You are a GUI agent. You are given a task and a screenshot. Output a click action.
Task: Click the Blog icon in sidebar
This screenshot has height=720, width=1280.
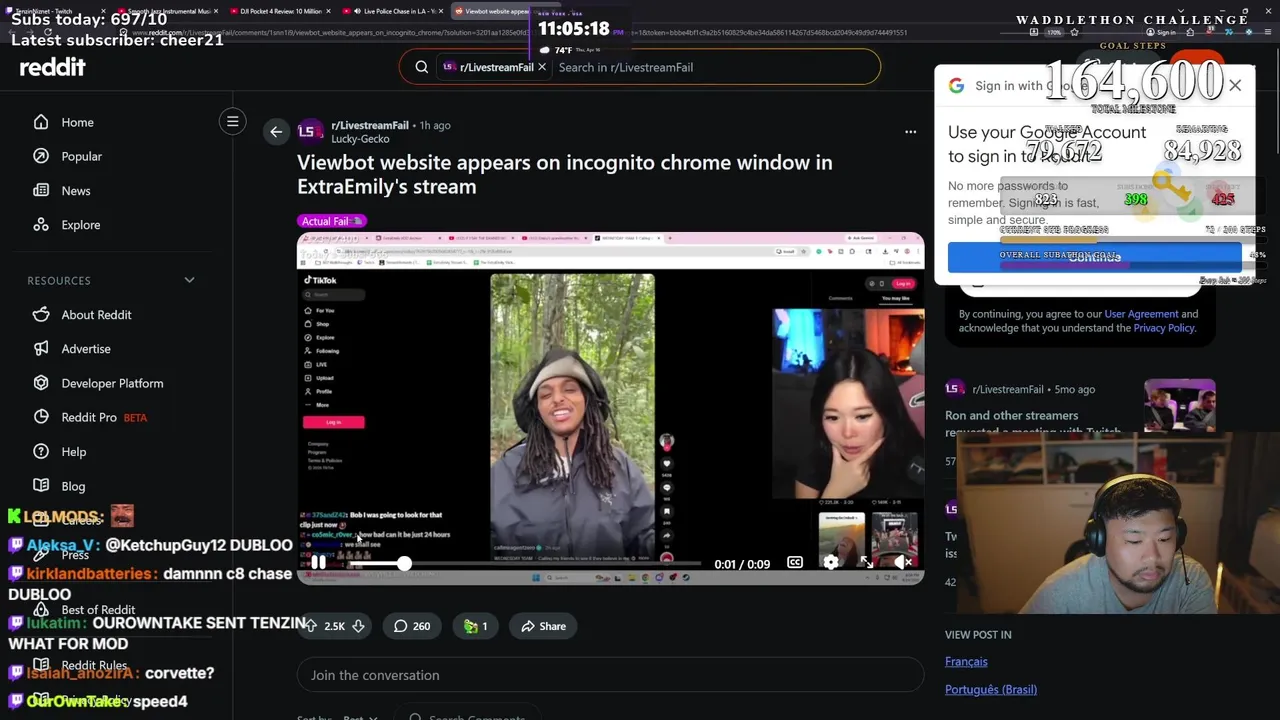[41, 485]
